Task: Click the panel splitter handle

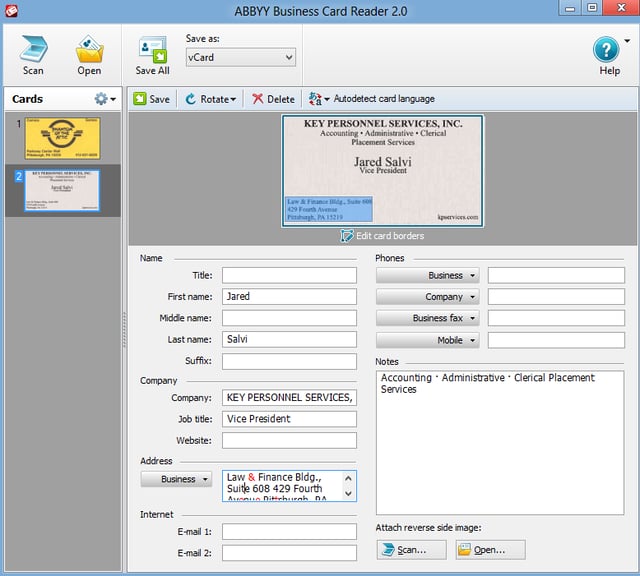Action: point(124,330)
